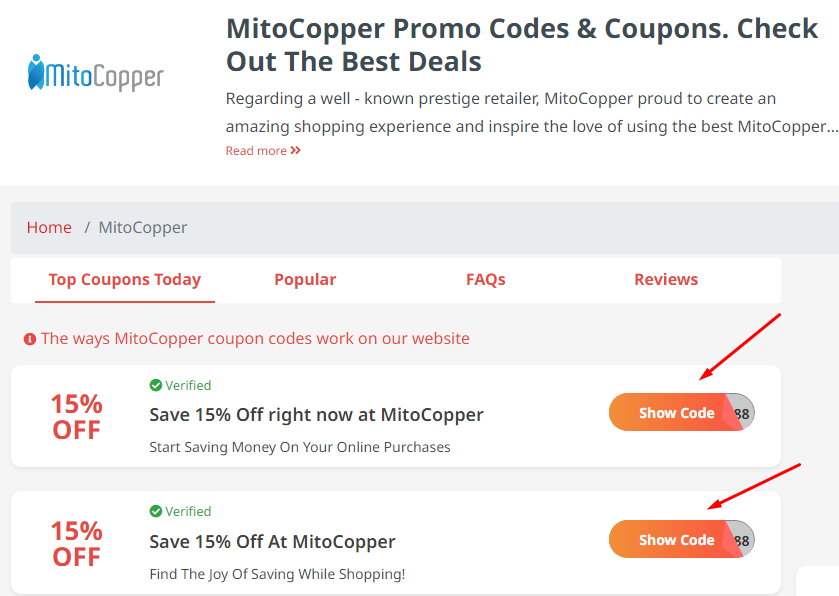Reveal the hidden code ending in 88

click(x=740, y=412)
